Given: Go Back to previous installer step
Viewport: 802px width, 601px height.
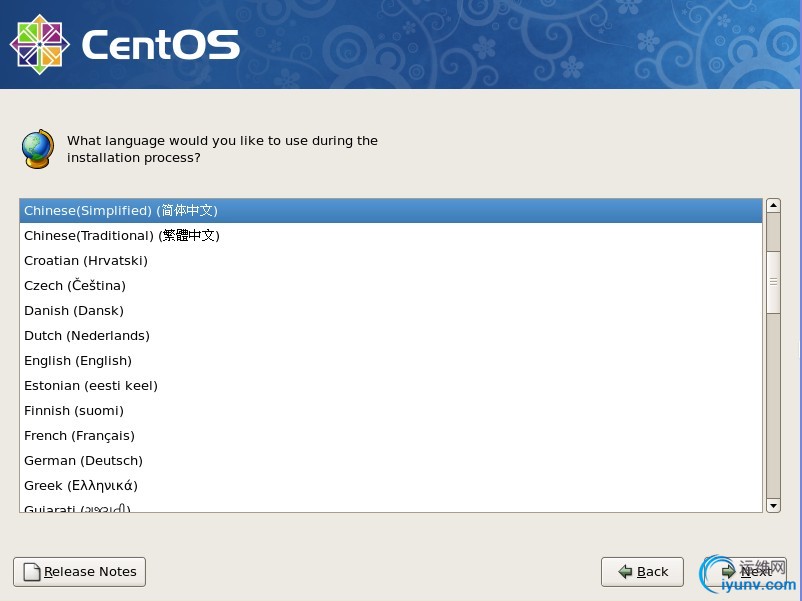Looking at the screenshot, I should pyautogui.click(x=642, y=572).
